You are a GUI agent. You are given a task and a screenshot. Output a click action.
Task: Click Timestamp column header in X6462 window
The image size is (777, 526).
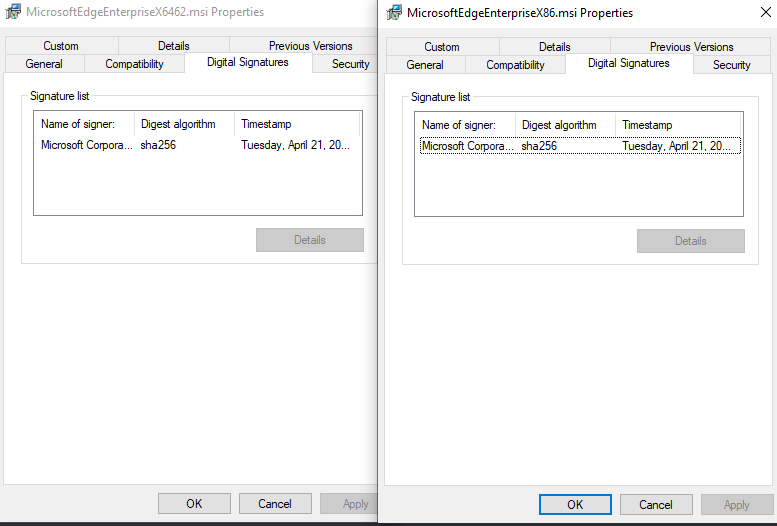[297, 124]
